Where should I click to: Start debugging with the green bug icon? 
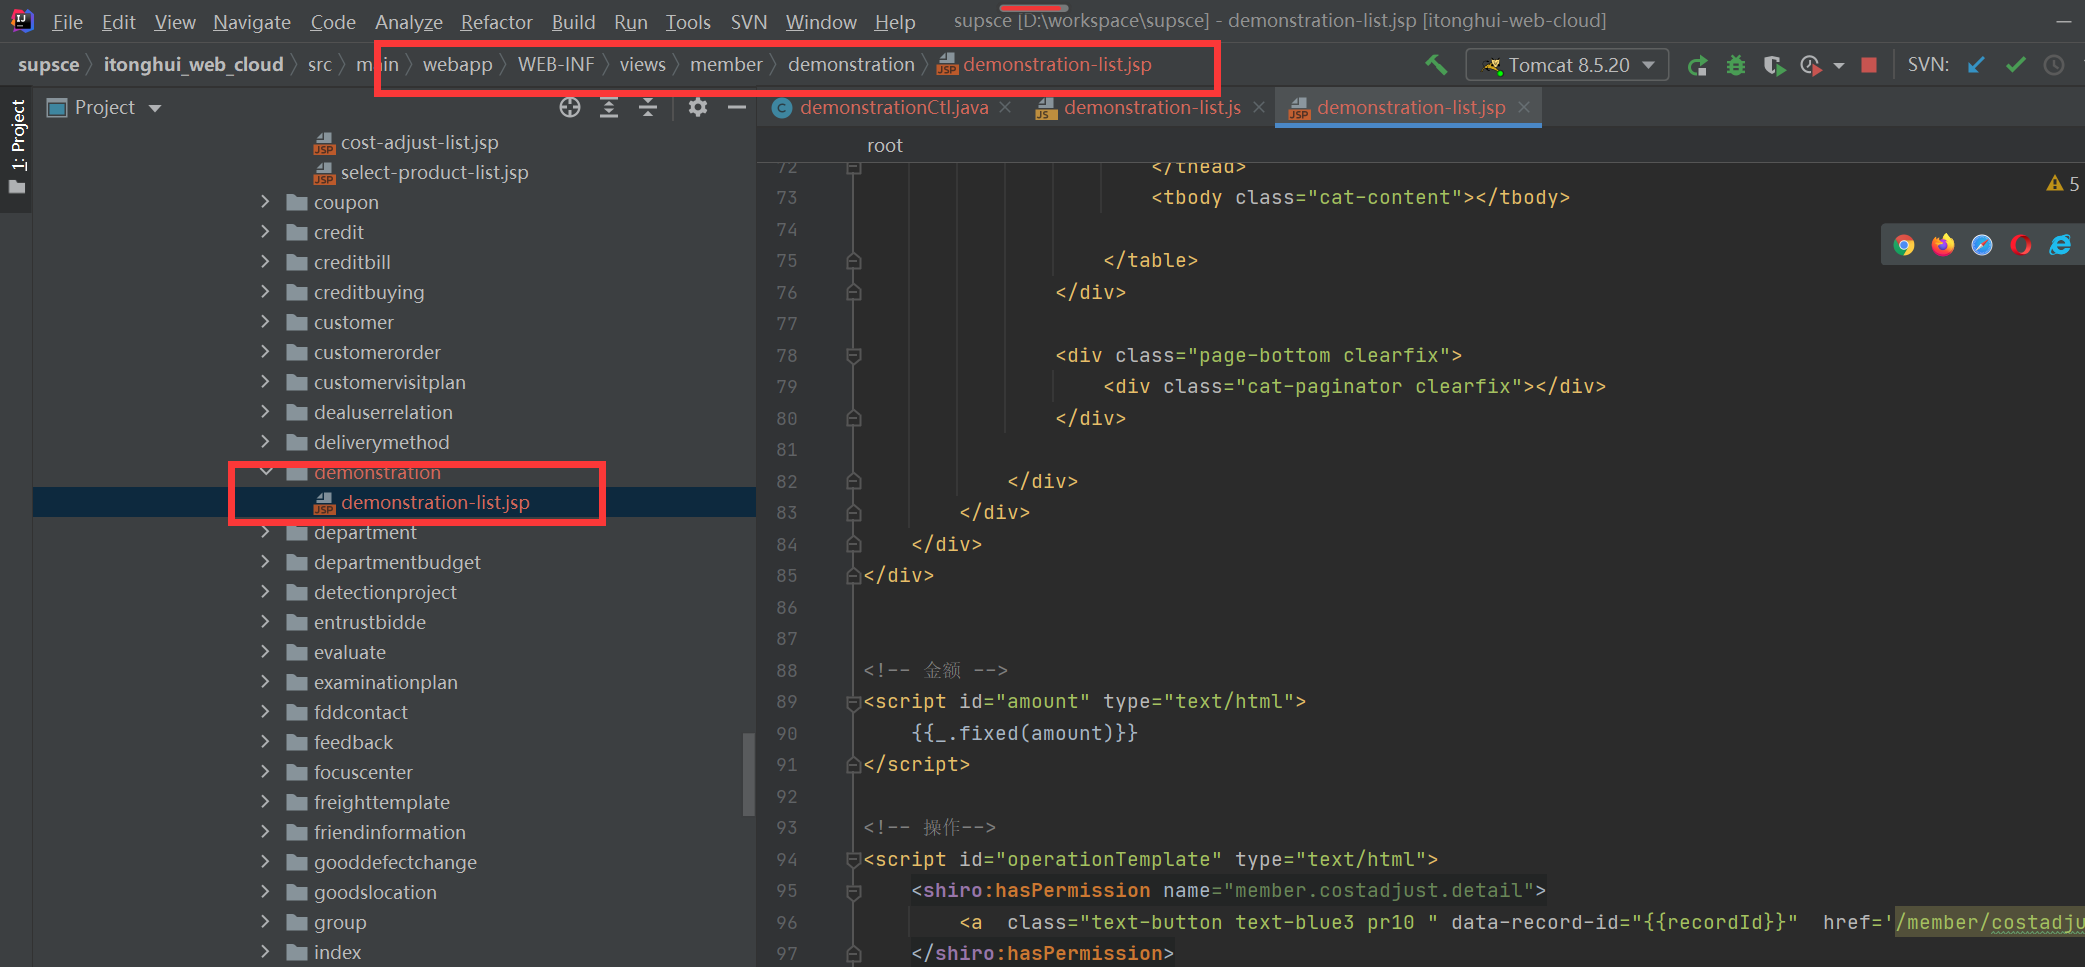(1736, 65)
